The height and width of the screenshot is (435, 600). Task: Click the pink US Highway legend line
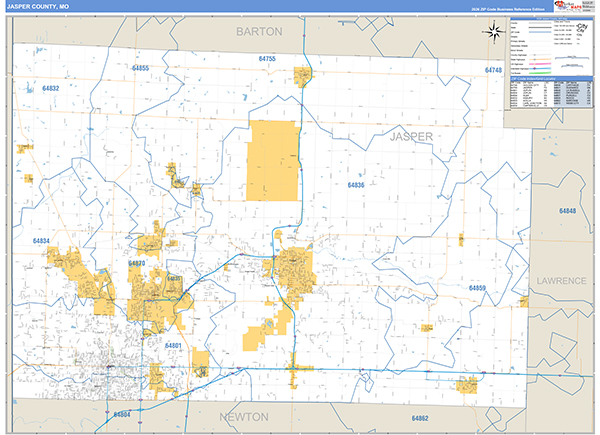coord(540,64)
